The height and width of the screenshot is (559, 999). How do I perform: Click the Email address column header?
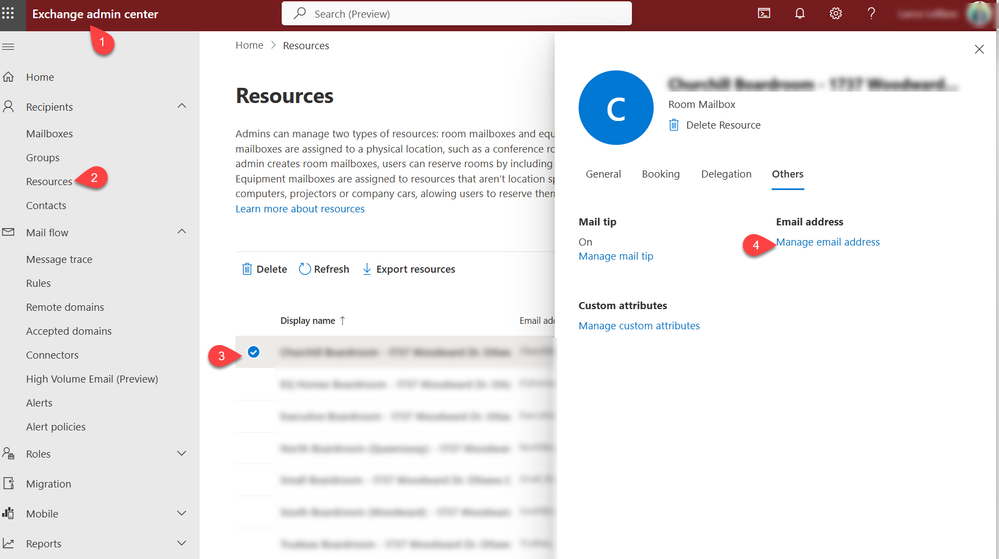pyautogui.click(x=537, y=321)
